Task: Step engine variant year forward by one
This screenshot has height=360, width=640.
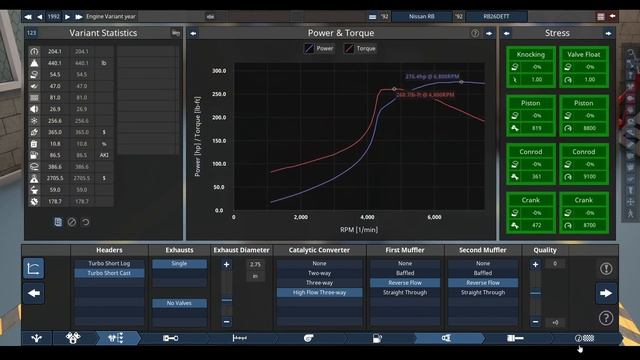Action: 67,17
